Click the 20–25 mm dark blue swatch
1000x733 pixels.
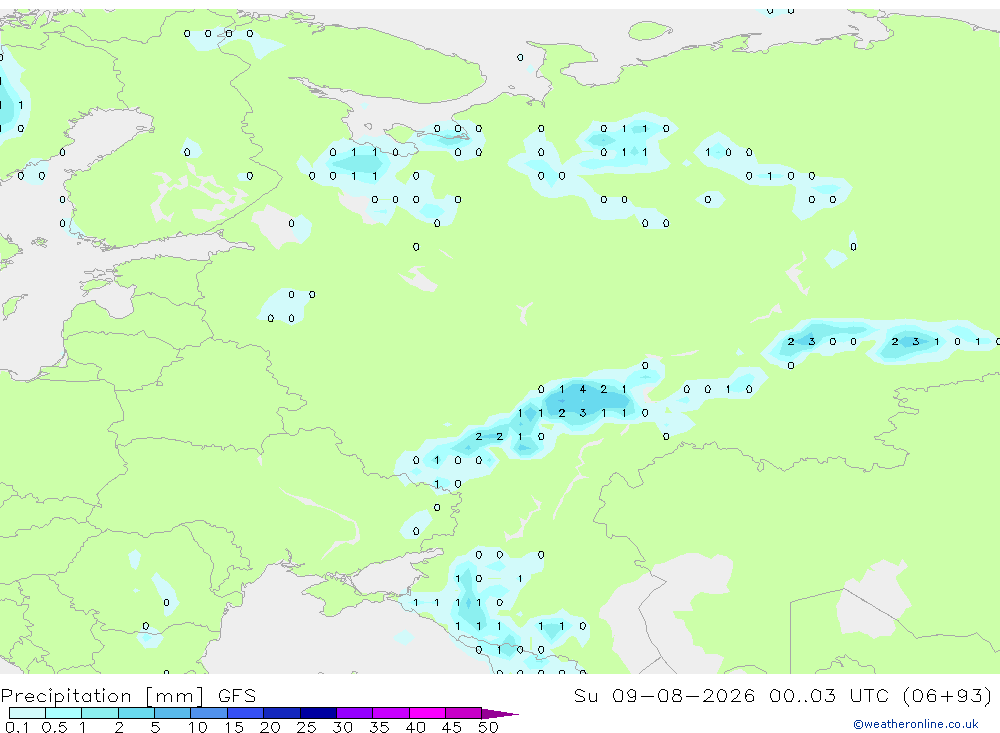coord(281,713)
